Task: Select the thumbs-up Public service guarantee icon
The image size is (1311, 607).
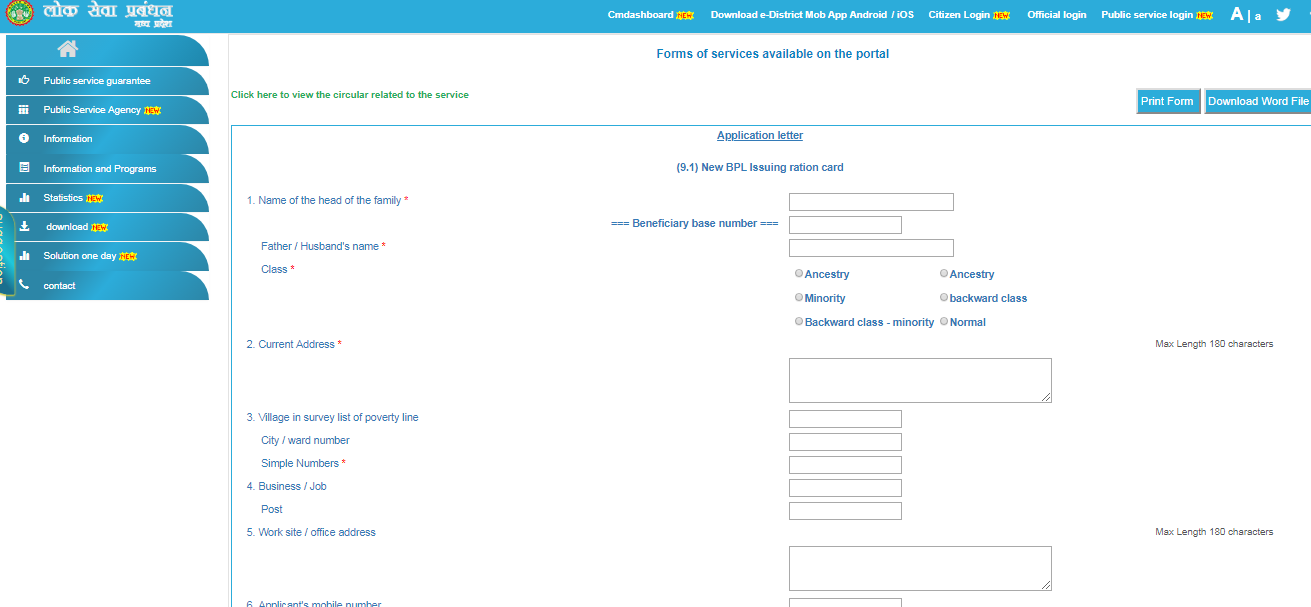Action: (22, 81)
